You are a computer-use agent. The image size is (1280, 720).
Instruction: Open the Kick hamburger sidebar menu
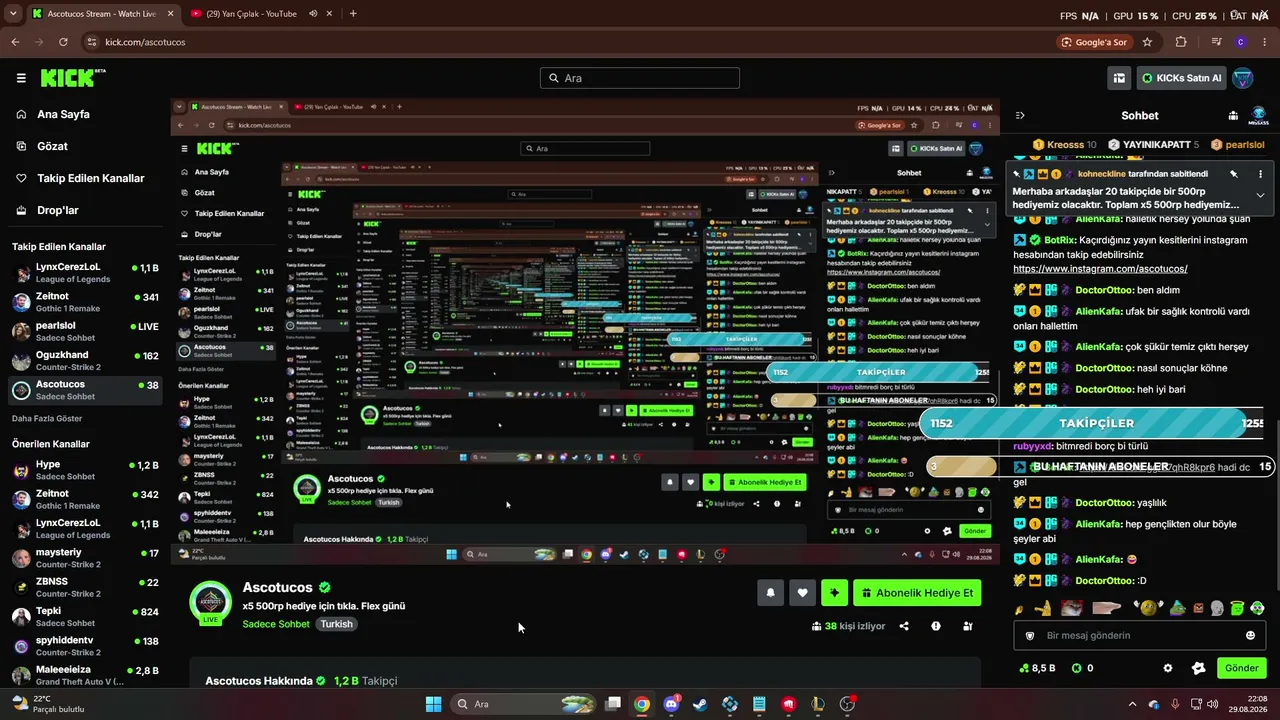pyautogui.click(x=21, y=78)
